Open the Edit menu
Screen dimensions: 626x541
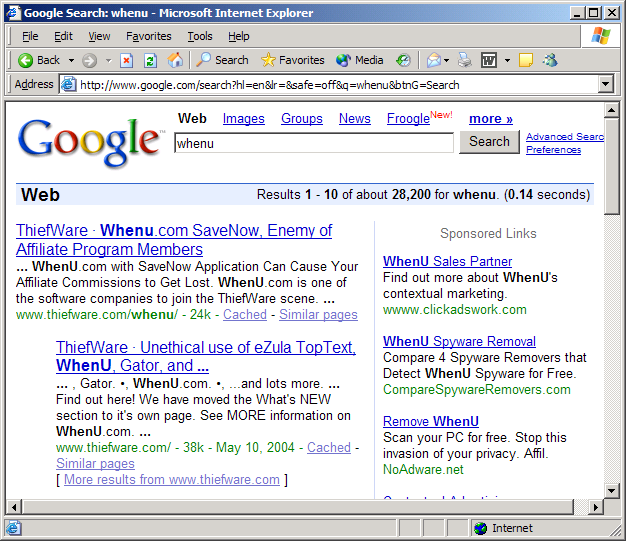pos(63,36)
